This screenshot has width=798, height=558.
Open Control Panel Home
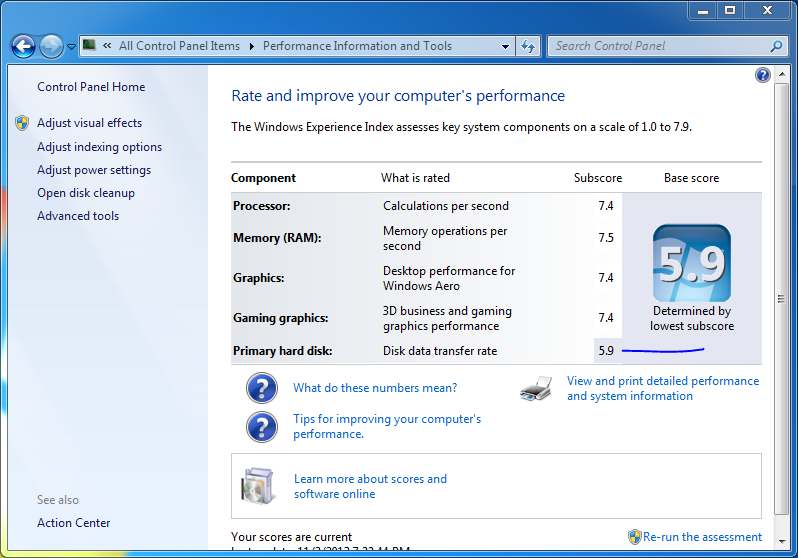[91, 87]
